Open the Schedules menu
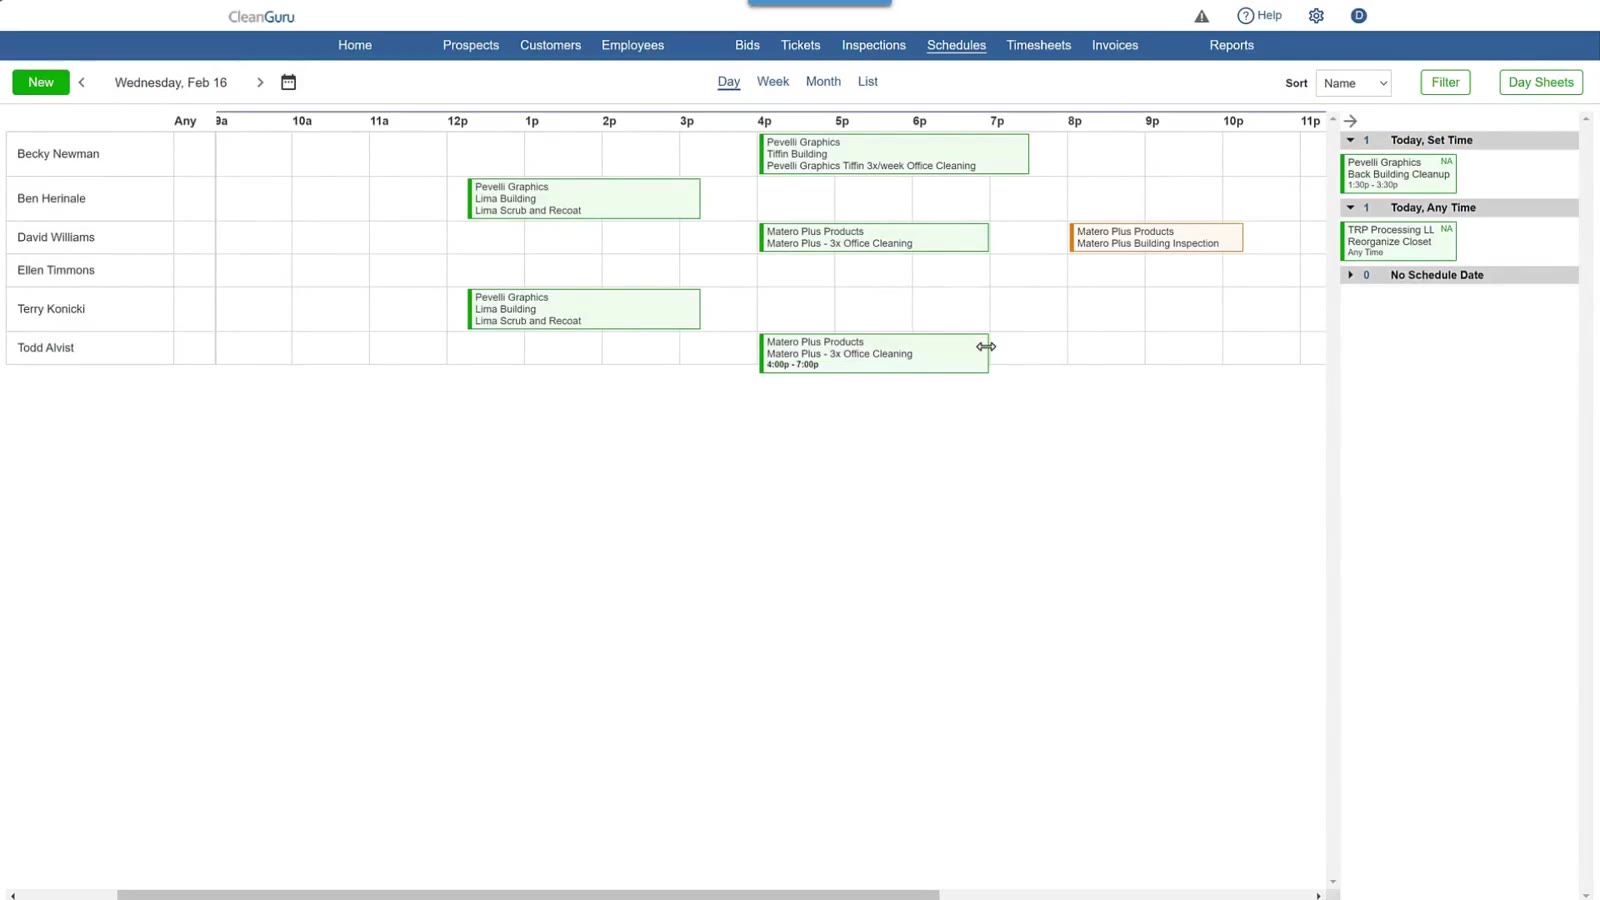The width and height of the screenshot is (1600, 900). click(x=956, y=46)
